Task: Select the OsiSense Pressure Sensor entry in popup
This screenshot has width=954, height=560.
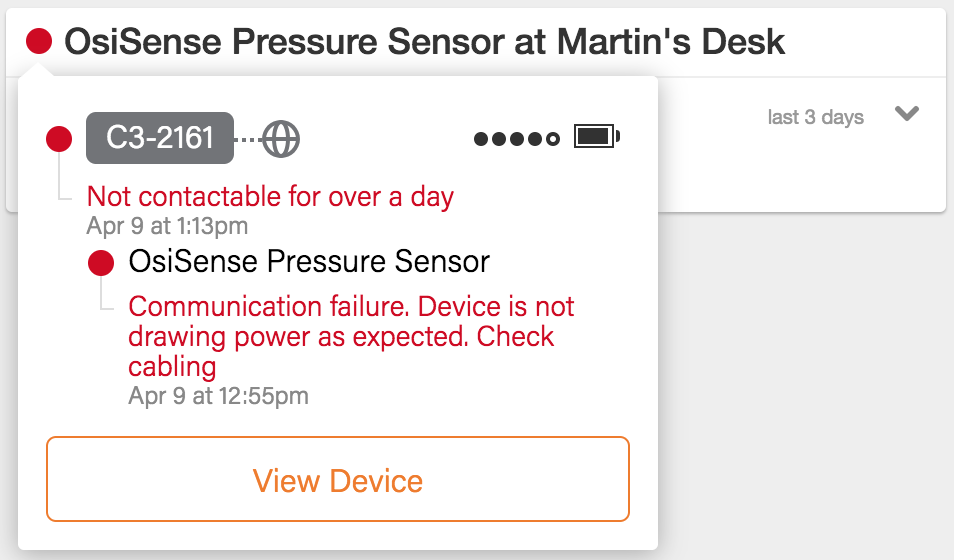Action: click(309, 262)
